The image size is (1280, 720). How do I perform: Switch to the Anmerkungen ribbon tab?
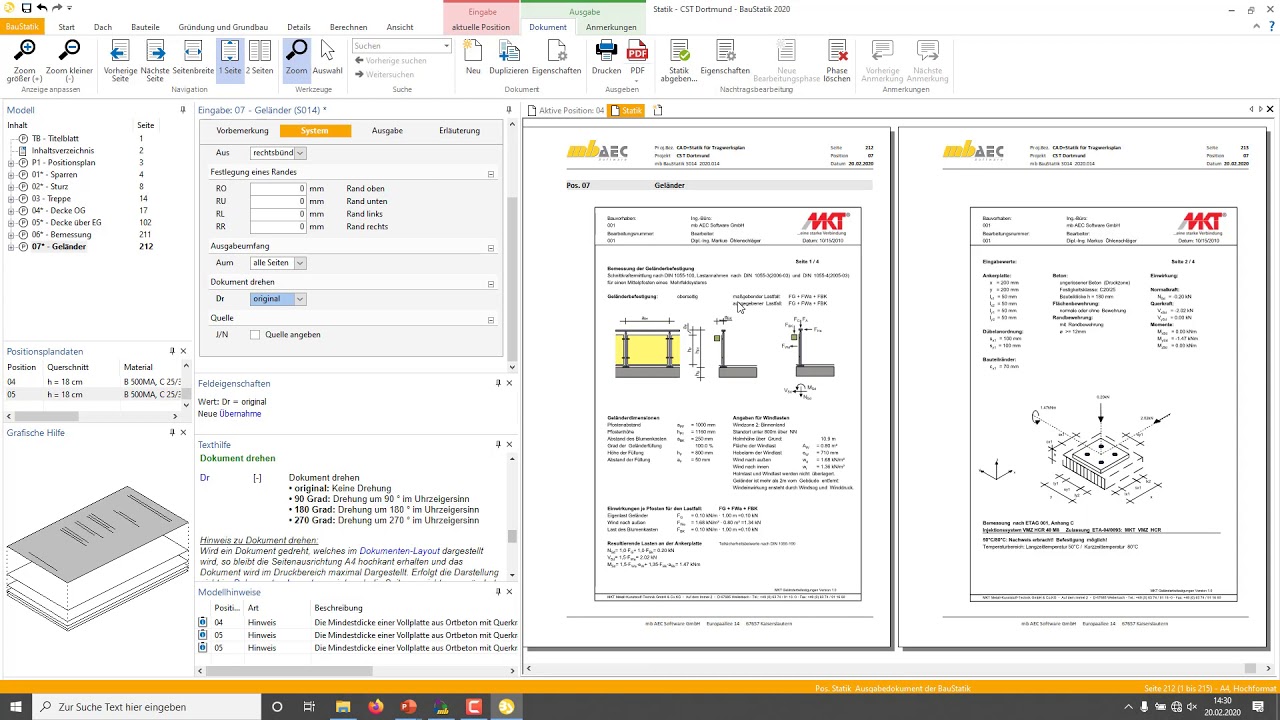[611, 27]
